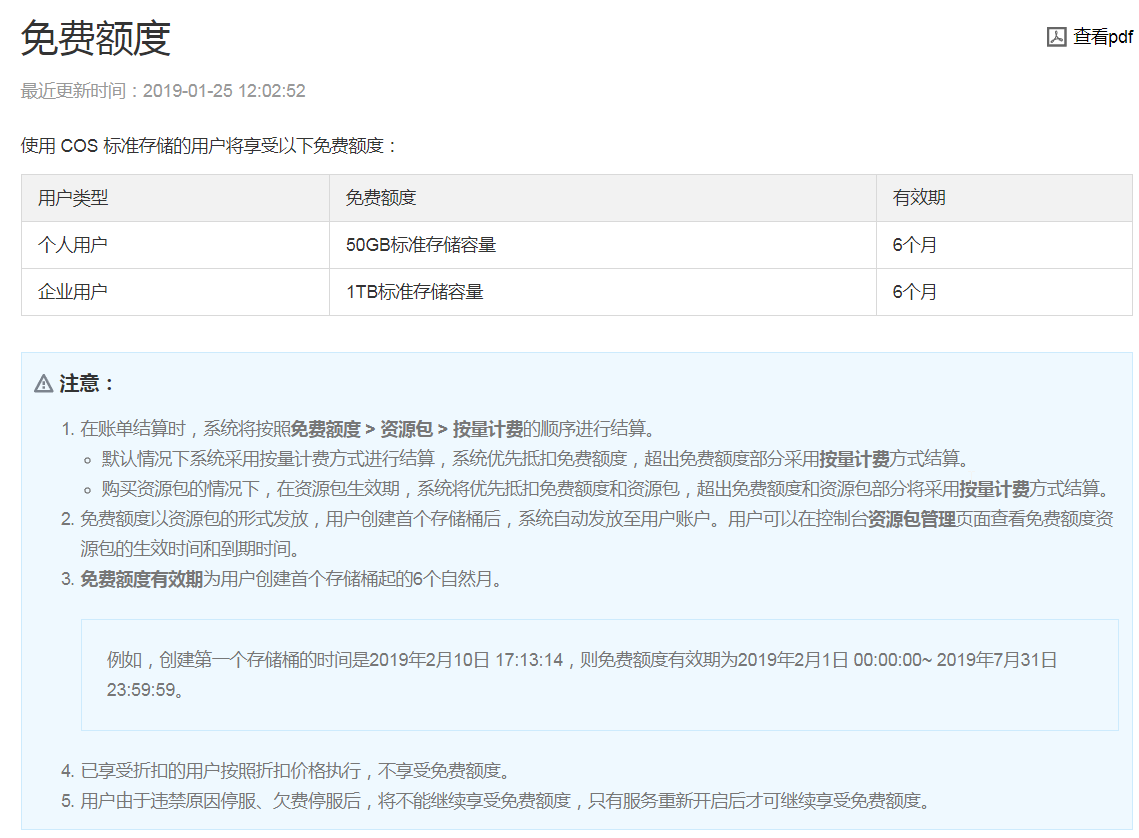
Task: Select the 企业用户 table cell
Action: pyautogui.click(x=175, y=292)
